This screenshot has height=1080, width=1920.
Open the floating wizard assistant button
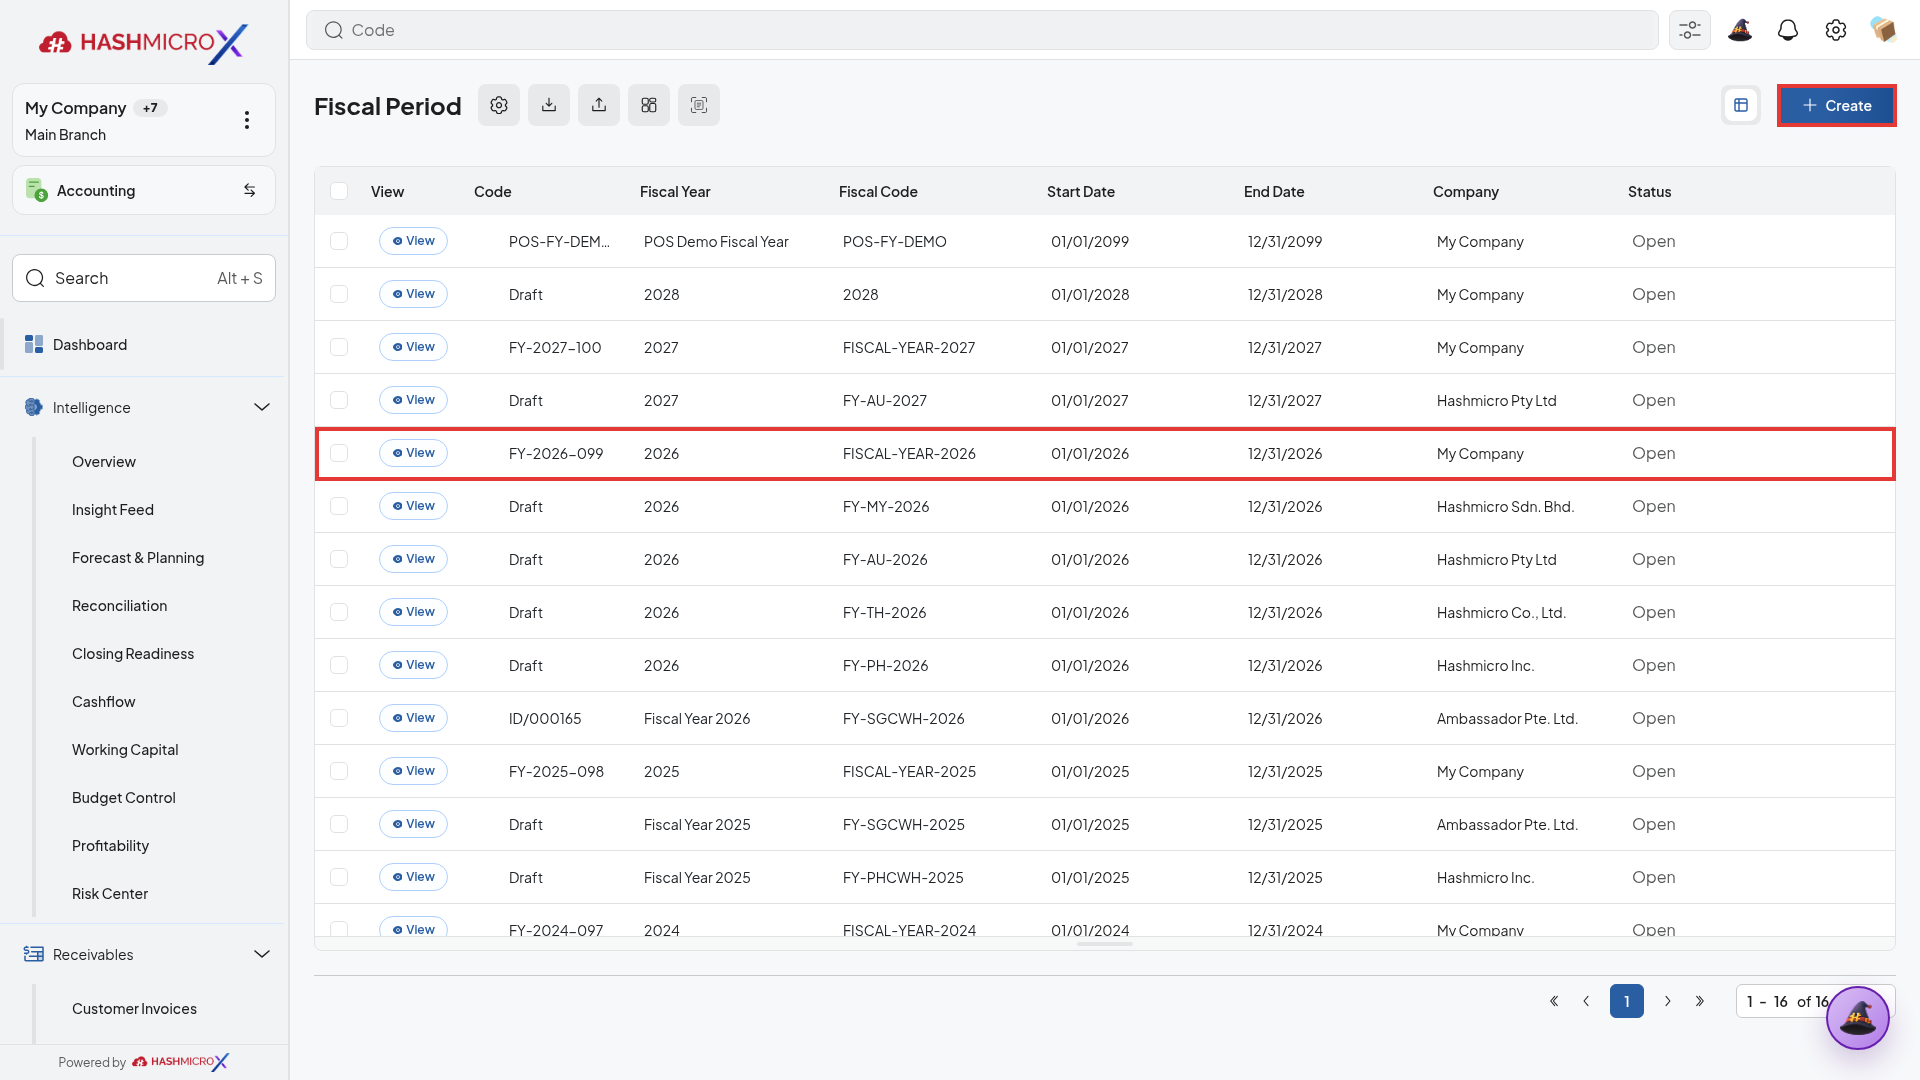tap(1857, 1018)
